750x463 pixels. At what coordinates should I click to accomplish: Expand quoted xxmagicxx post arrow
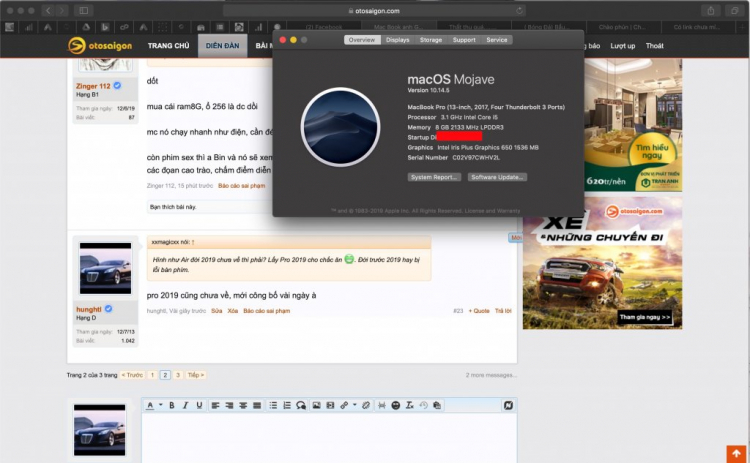coord(193,243)
